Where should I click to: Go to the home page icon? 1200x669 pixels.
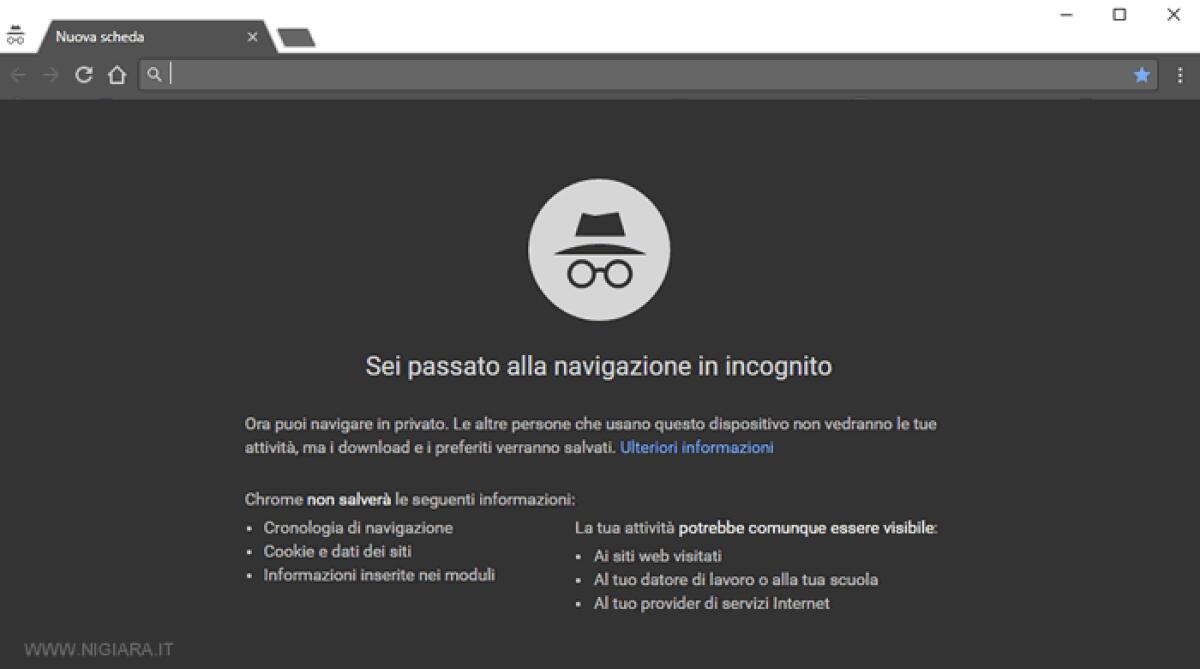coord(117,75)
